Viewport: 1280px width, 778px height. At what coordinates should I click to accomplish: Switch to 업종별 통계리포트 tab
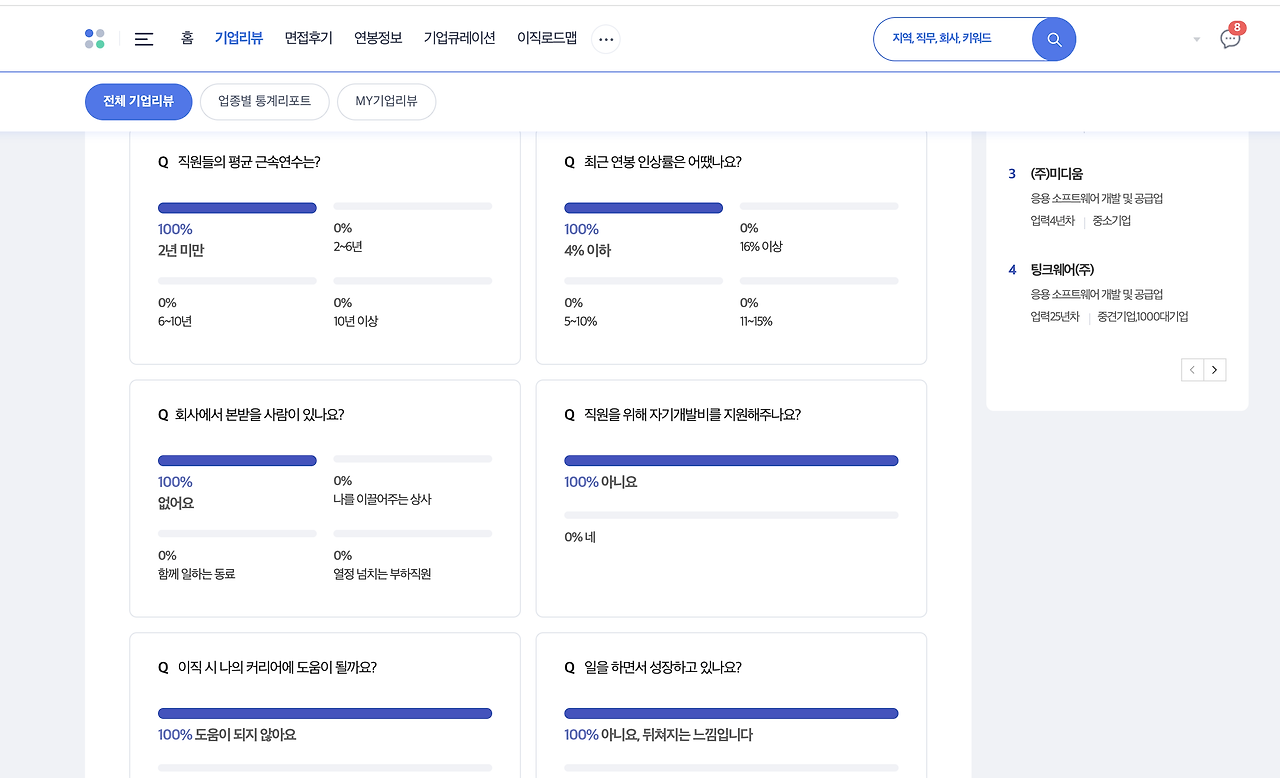click(264, 101)
